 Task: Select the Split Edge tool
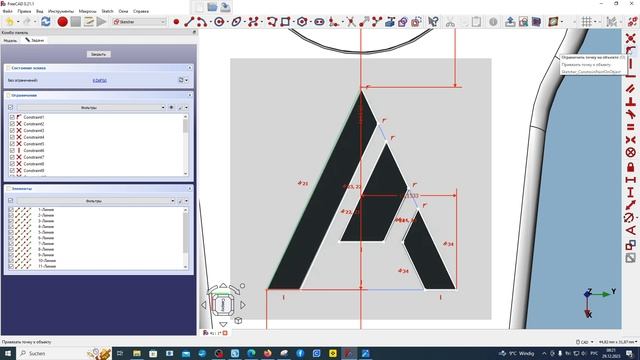coord(376,22)
